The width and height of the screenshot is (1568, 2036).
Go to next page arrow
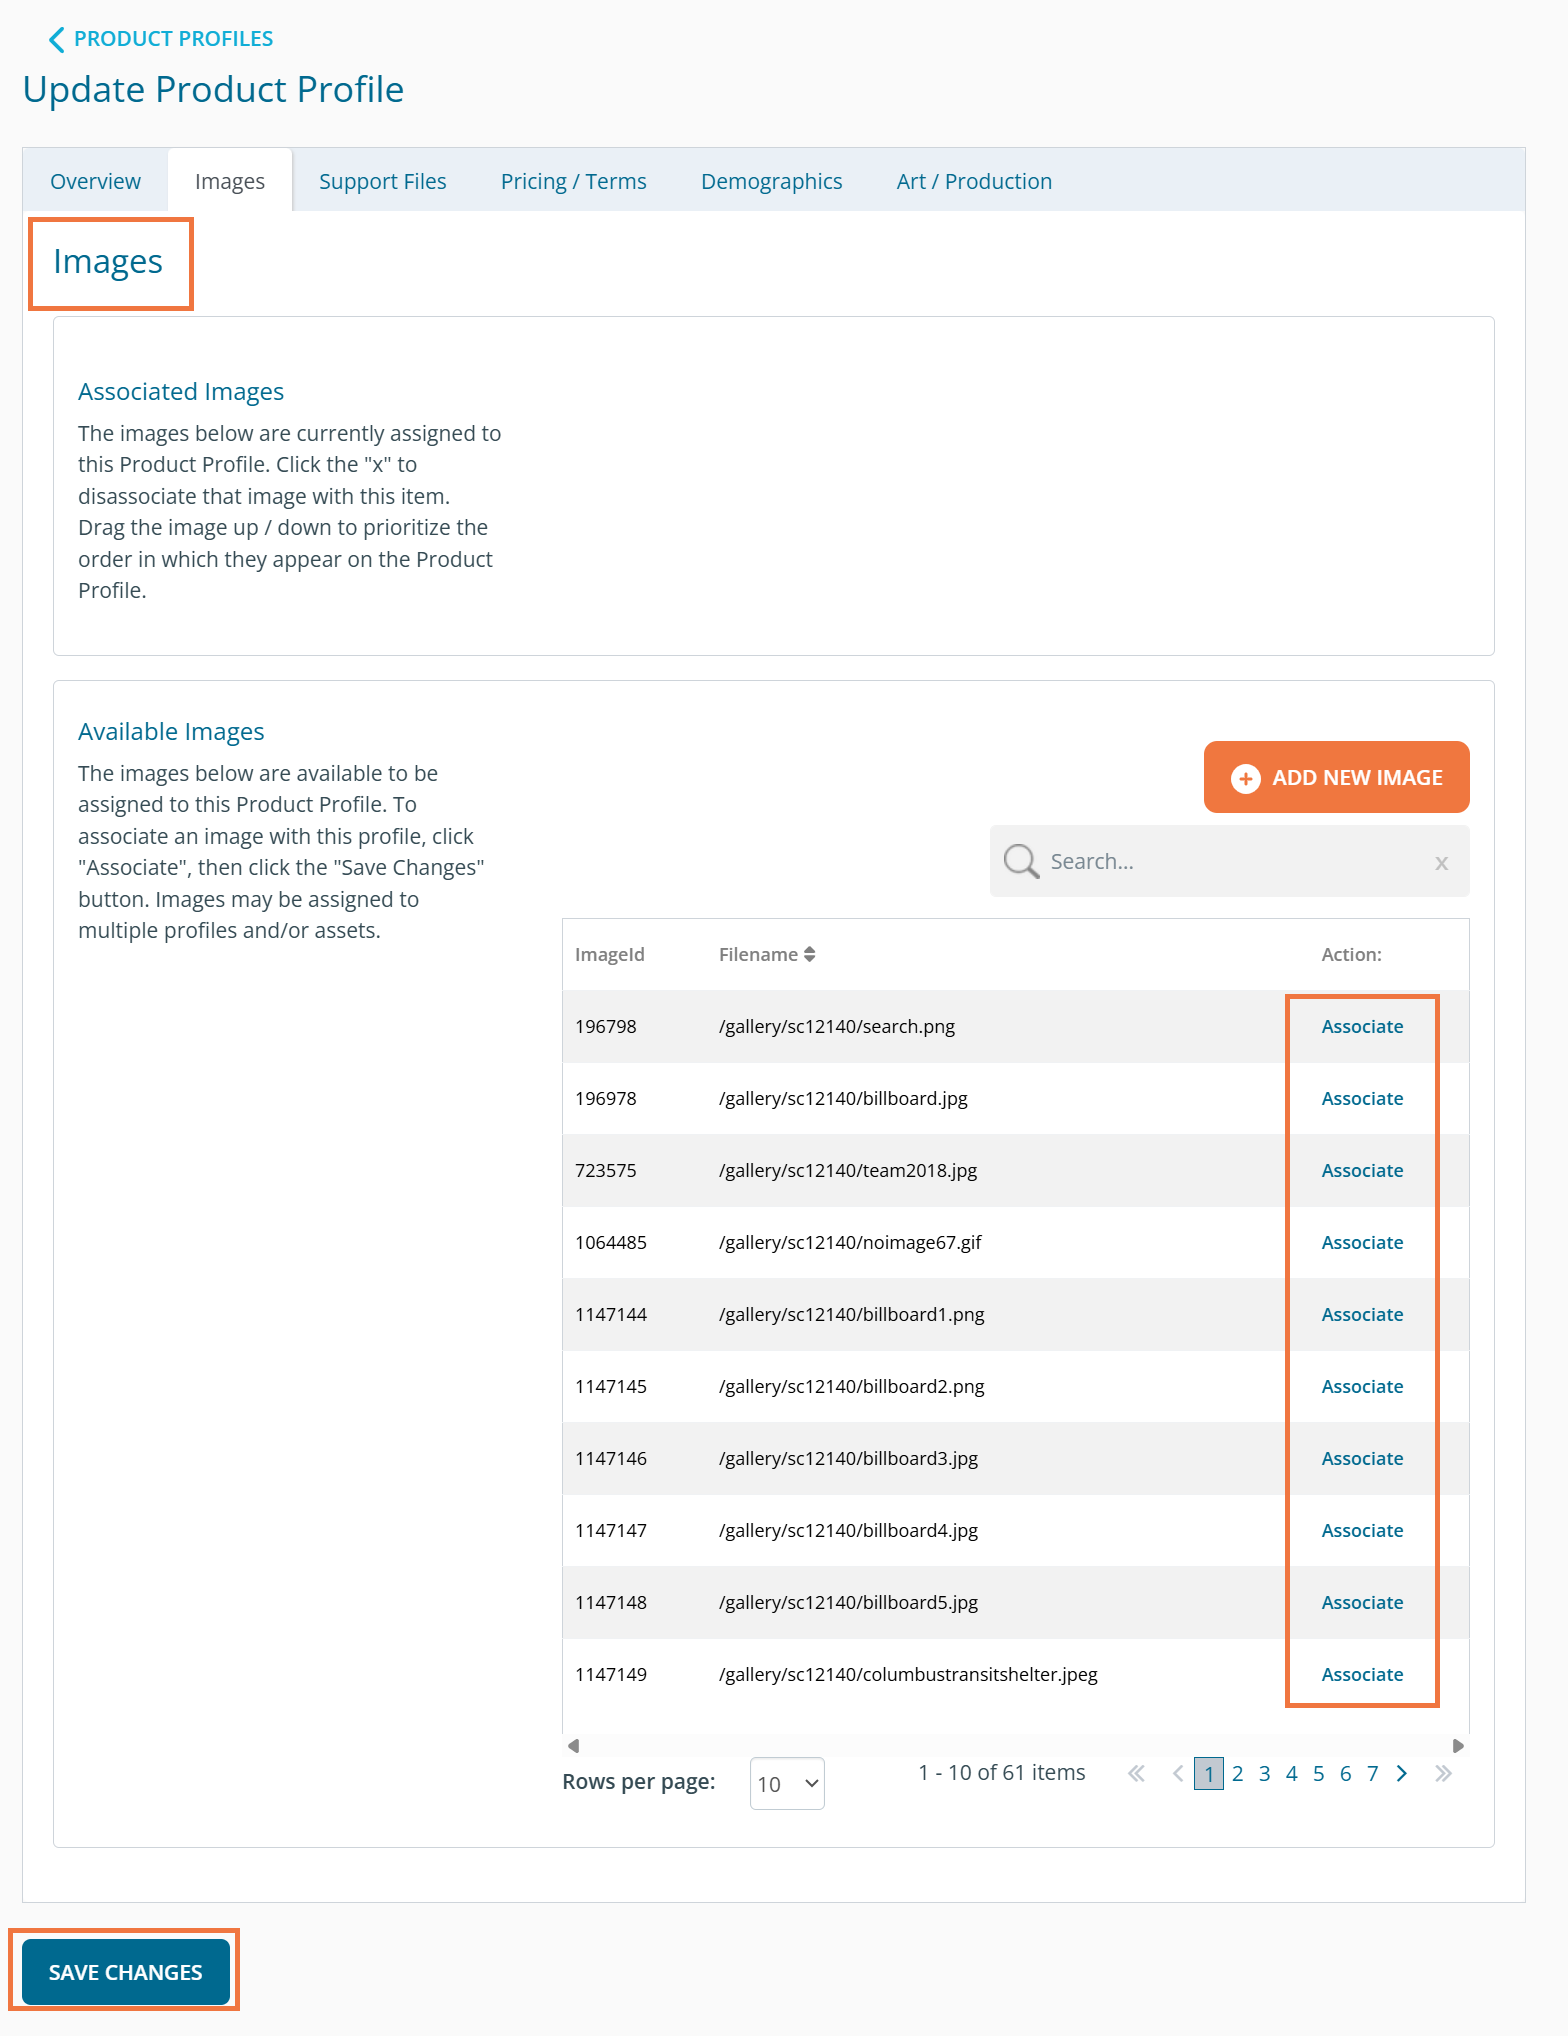pyautogui.click(x=1402, y=1773)
